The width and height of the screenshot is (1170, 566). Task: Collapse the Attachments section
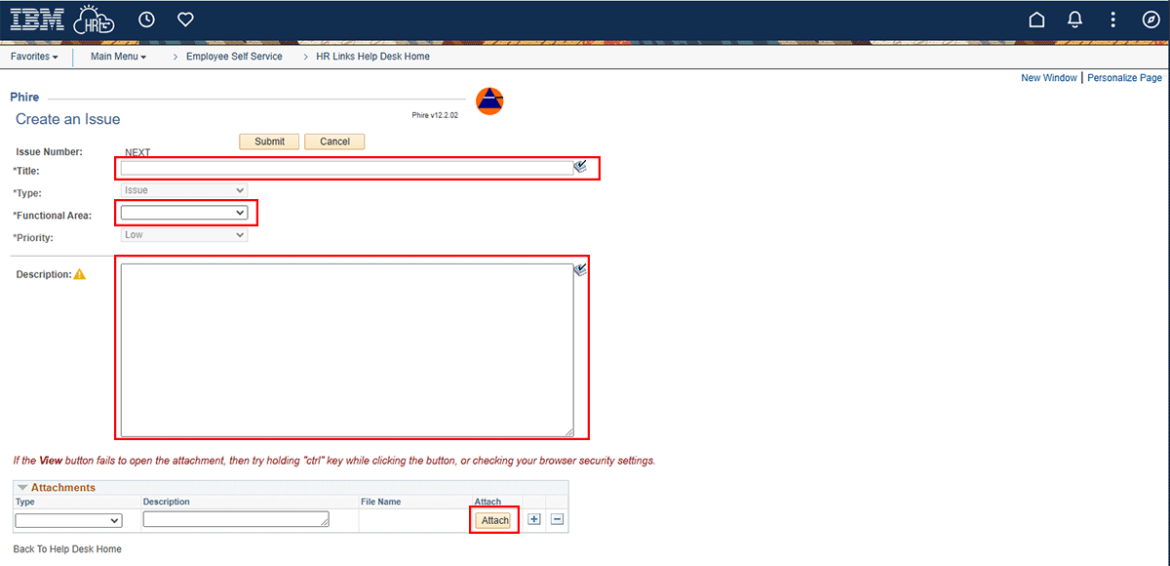[x=22, y=488]
